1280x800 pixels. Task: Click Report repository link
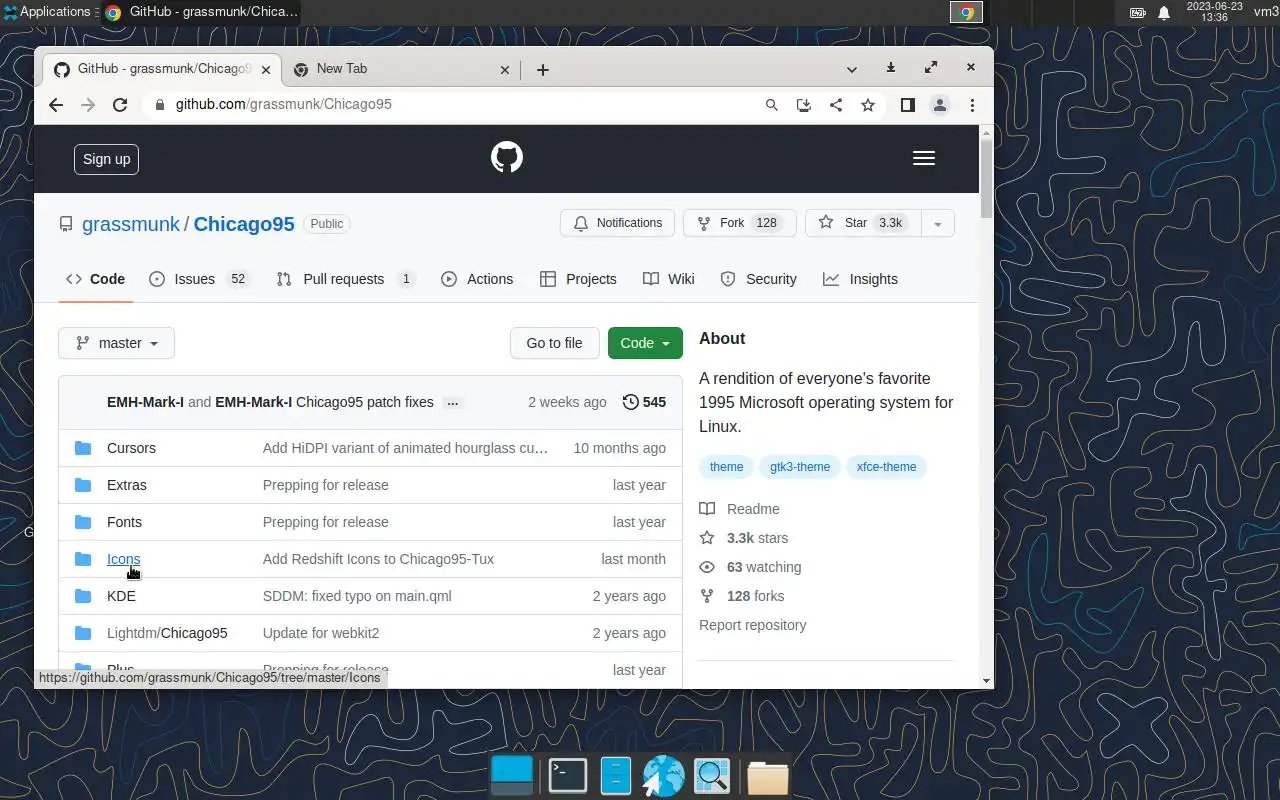click(x=753, y=625)
